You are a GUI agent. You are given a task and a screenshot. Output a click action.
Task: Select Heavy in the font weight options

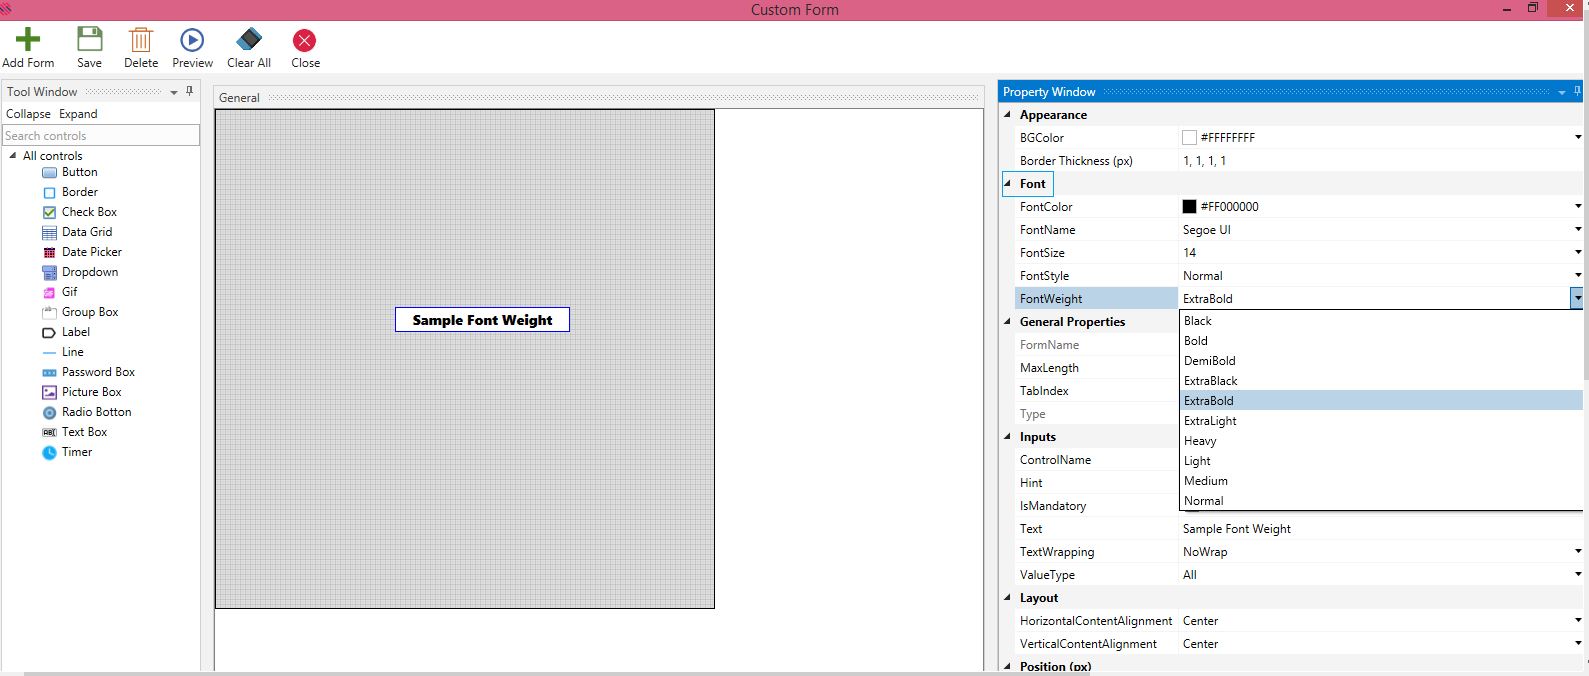click(x=1200, y=441)
